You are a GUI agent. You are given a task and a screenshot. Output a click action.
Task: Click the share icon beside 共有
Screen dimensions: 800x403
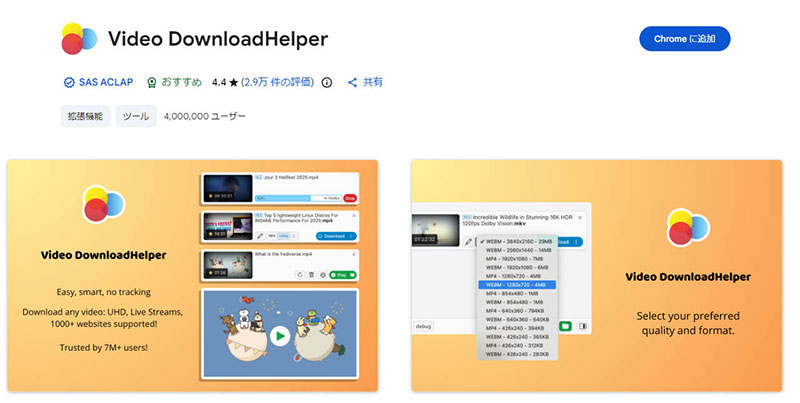(x=352, y=82)
